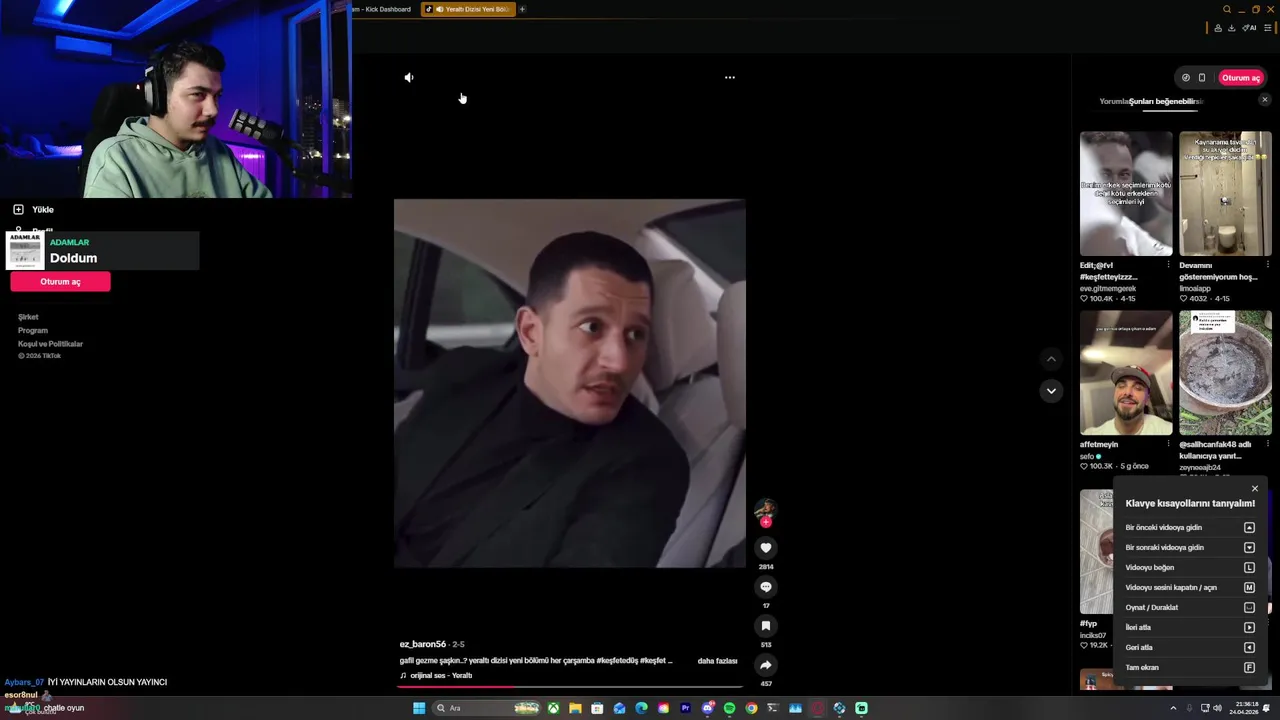The image size is (1280, 720).
Task: Click the spacebar key icon for 'Oynat / Duraklat'
Action: point(1249,608)
